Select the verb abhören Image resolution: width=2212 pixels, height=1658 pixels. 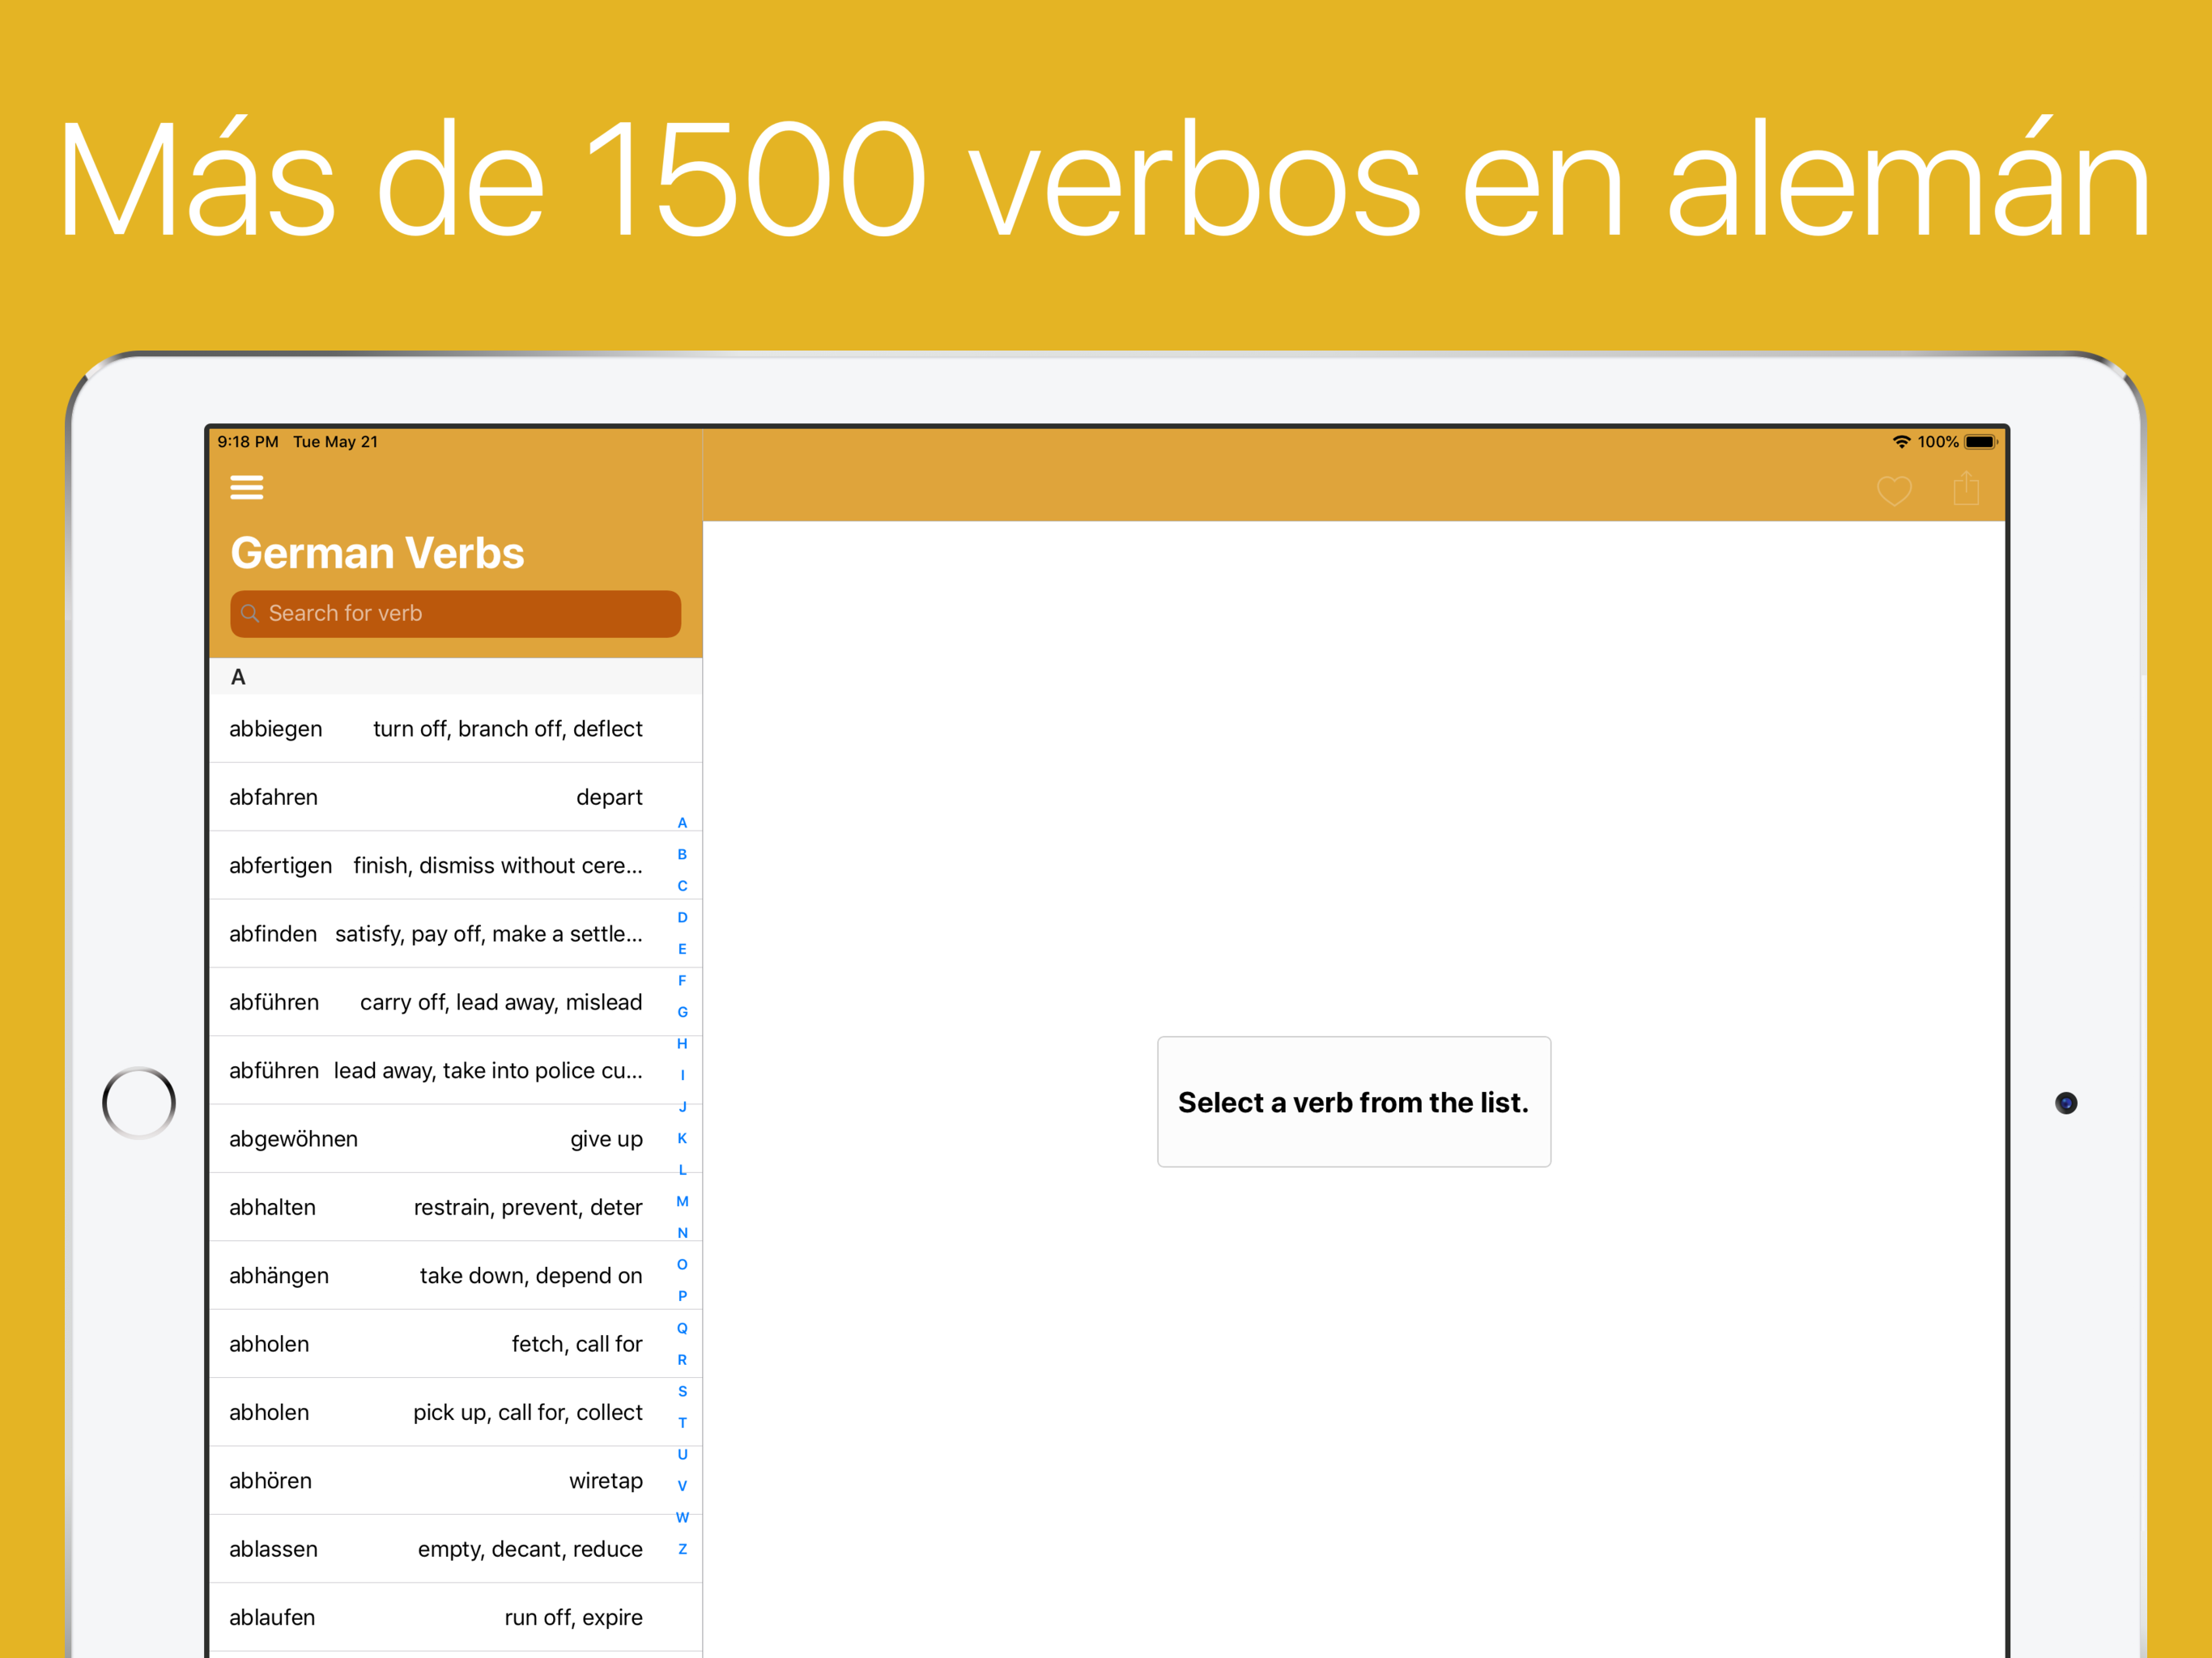(455, 1480)
